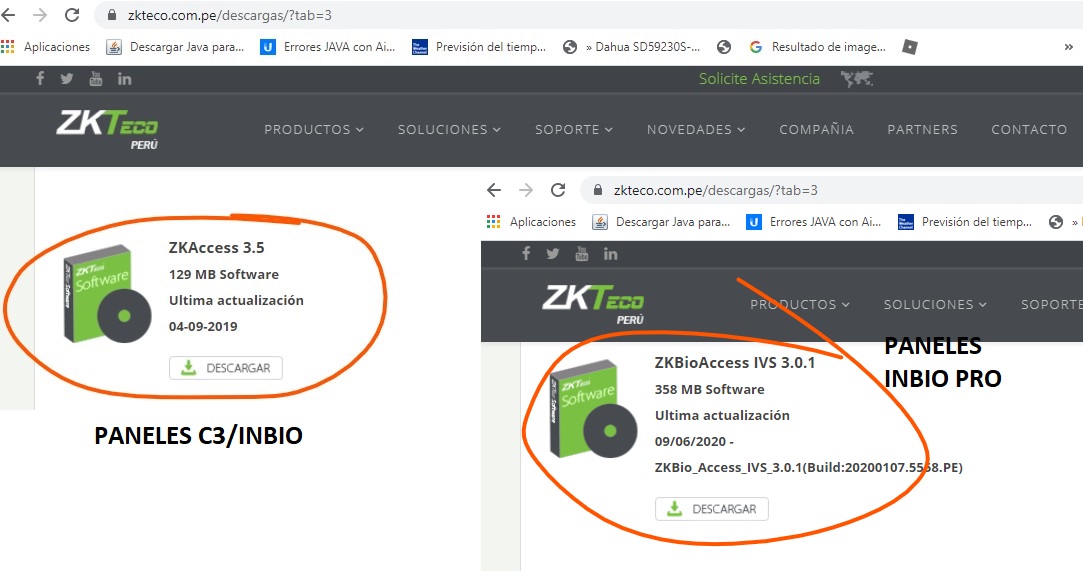Expand SOPORTE menu in main window

point(573,129)
